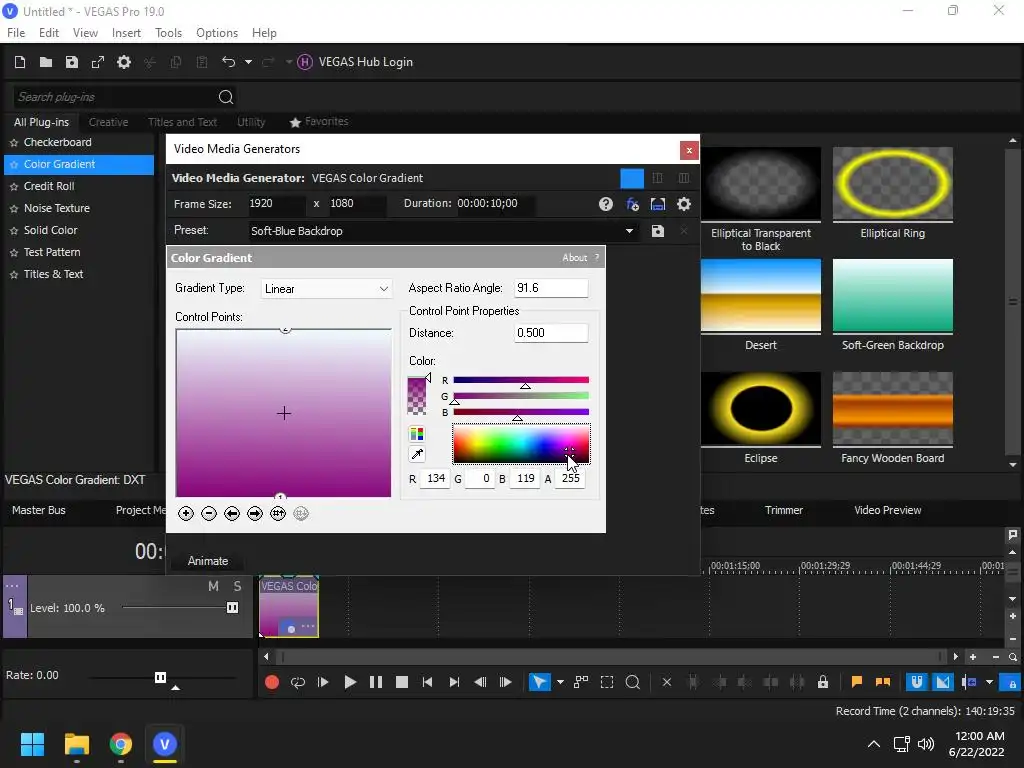Toggle favorite star for Solid Color
This screenshot has width=1024, height=768.
coord(14,231)
